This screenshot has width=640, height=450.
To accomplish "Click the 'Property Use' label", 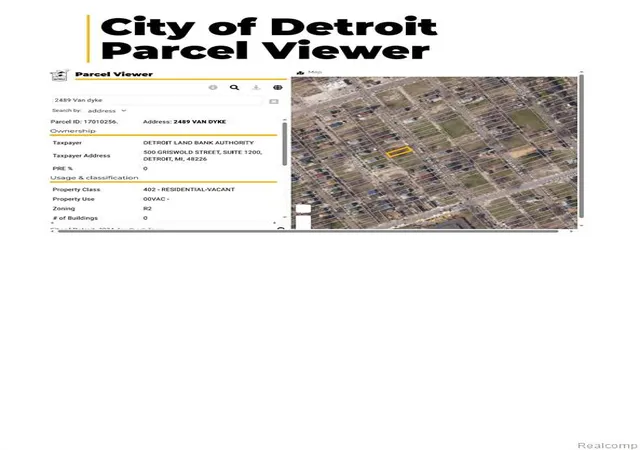I will point(73,199).
